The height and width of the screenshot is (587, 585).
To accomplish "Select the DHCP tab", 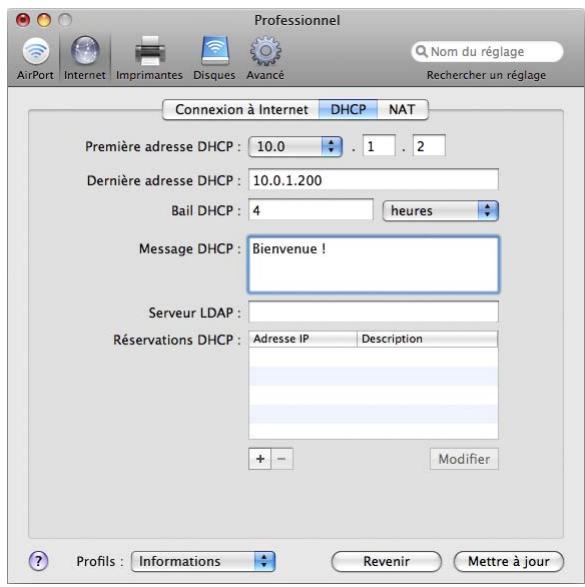I will pos(348,110).
